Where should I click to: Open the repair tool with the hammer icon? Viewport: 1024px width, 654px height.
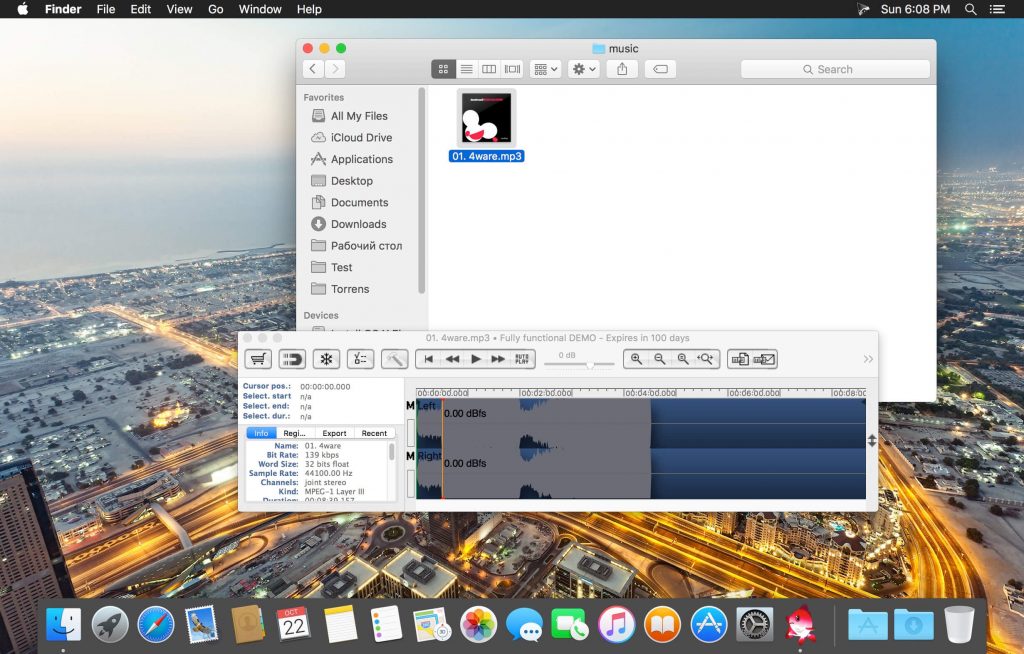(x=395, y=359)
